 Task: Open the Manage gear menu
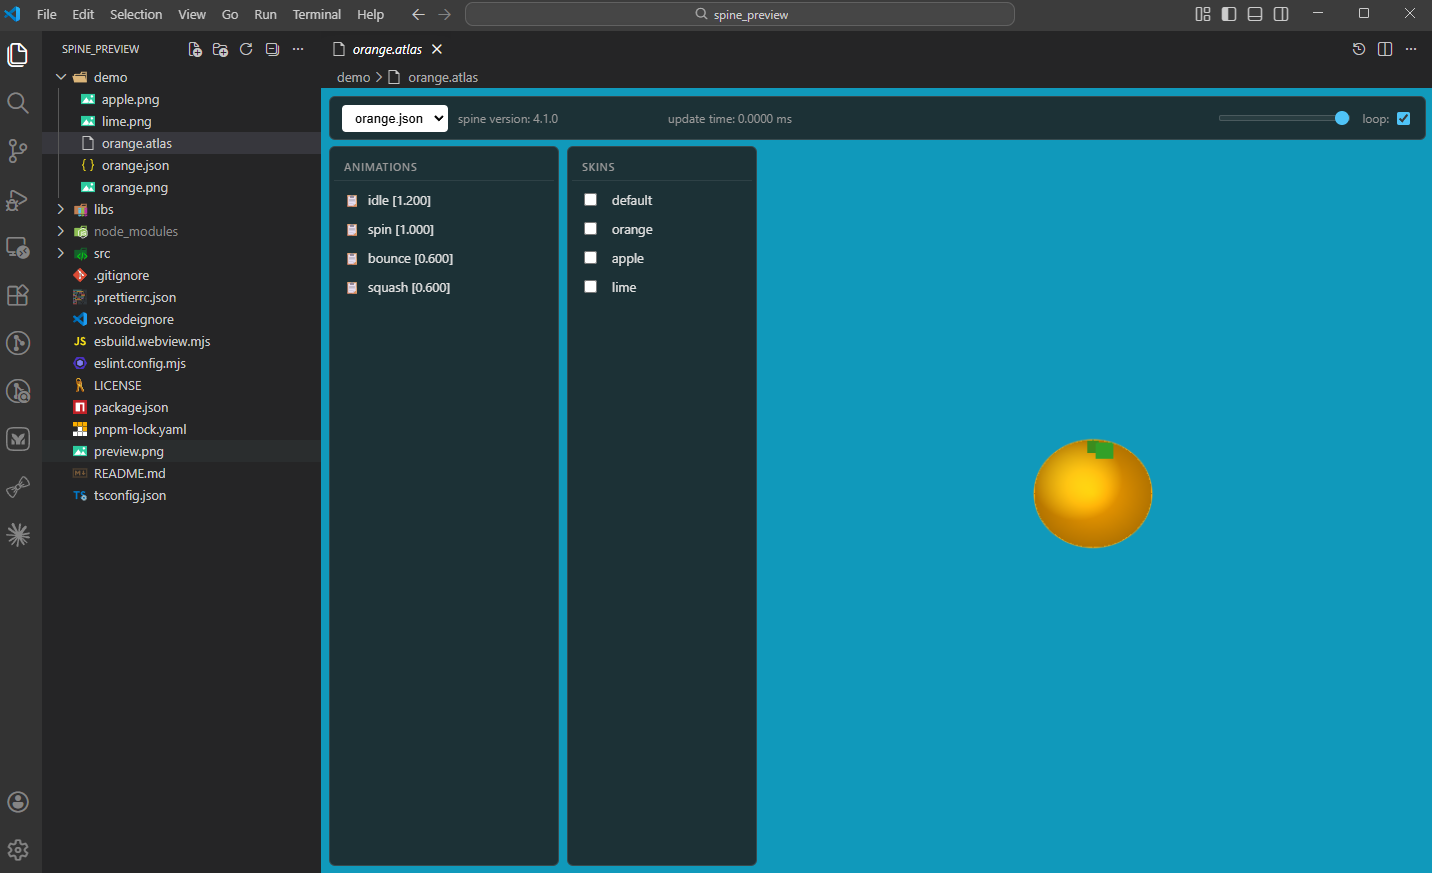(x=18, y=850)
